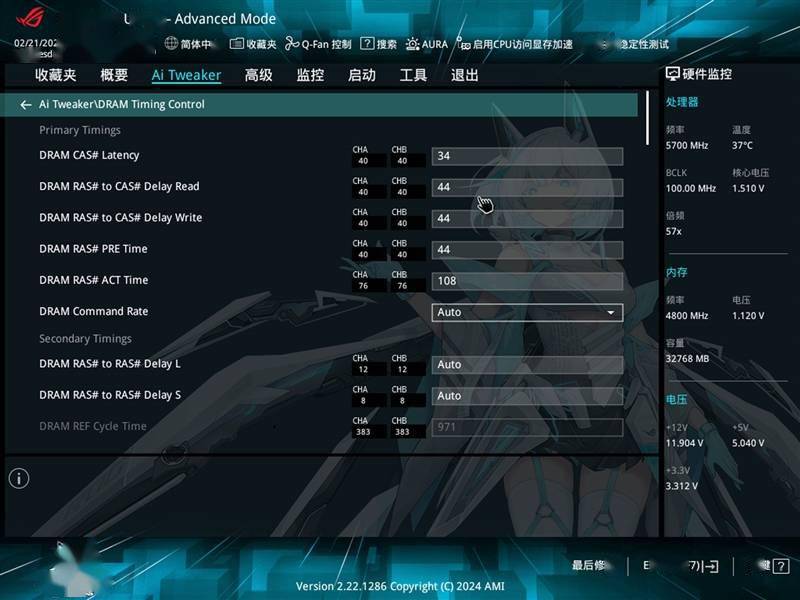This screenshot has width=800, height=600.
Task: Click the 启用CPU访问显存加速 icon
Action: pos(463,44)
